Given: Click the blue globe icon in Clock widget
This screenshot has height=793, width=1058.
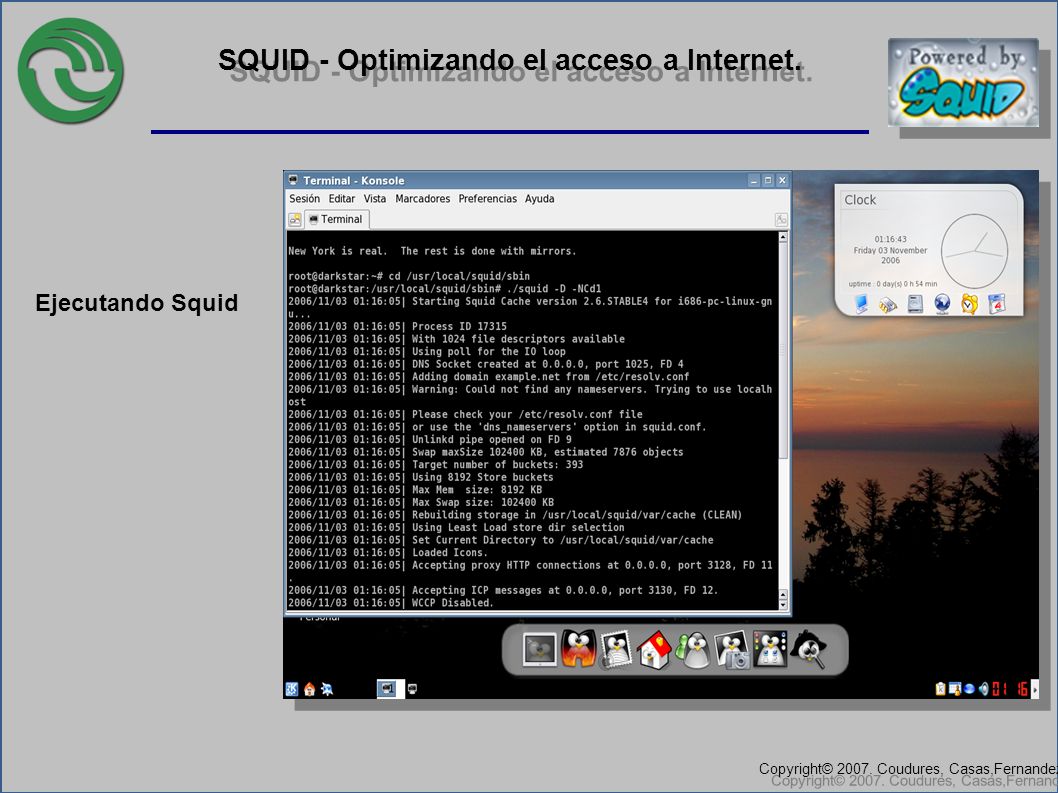Looking at the screenshot, I should pos(942,304).
